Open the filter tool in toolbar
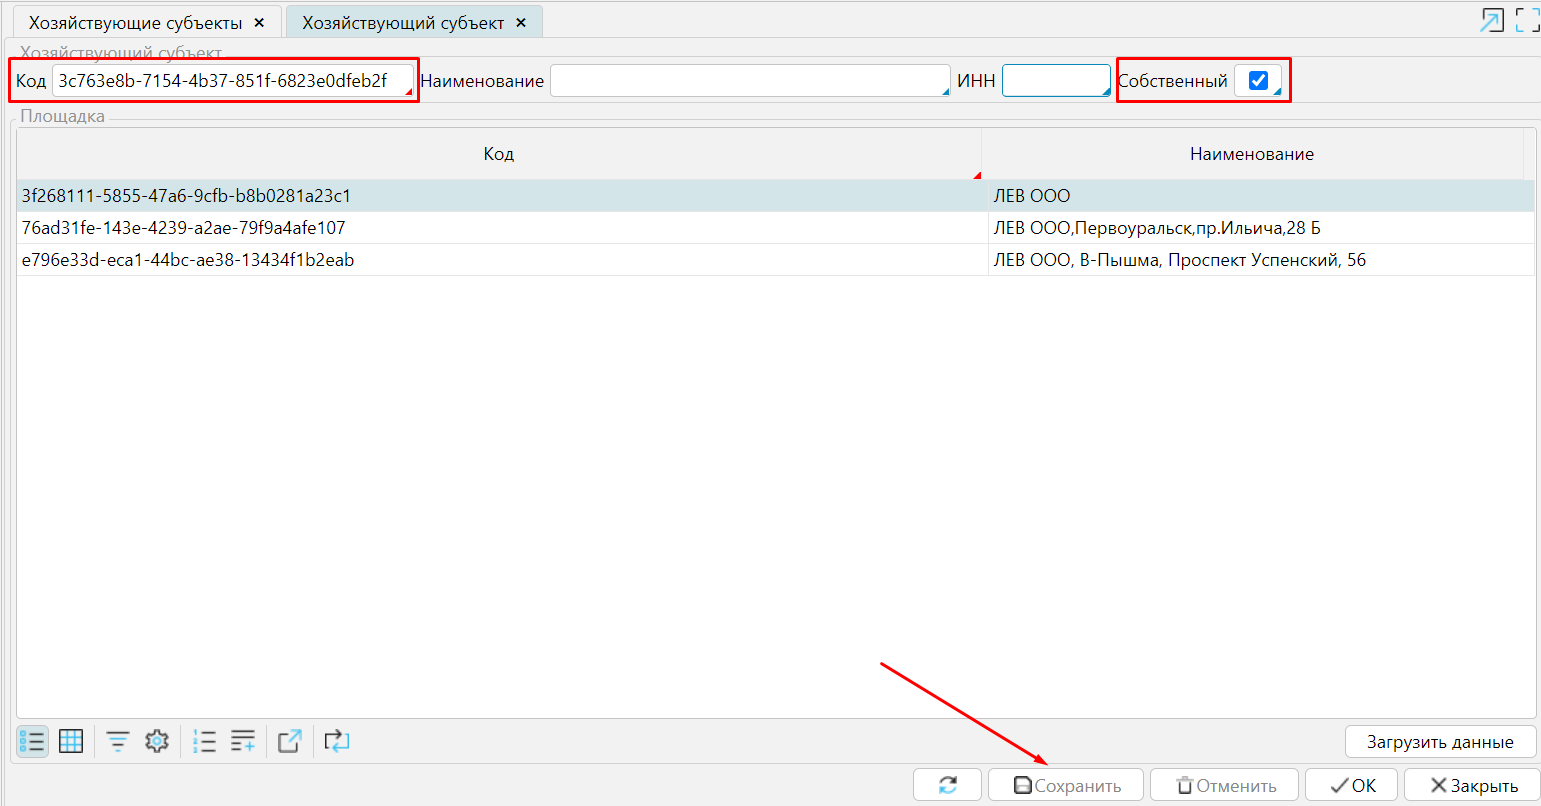 [x=118, y=741]
